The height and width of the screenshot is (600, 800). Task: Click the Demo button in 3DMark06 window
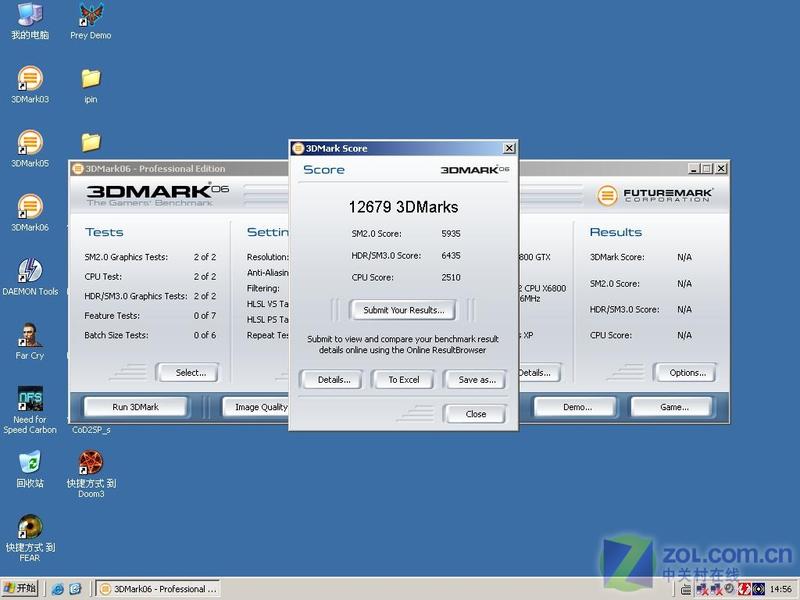coord(577,407)
